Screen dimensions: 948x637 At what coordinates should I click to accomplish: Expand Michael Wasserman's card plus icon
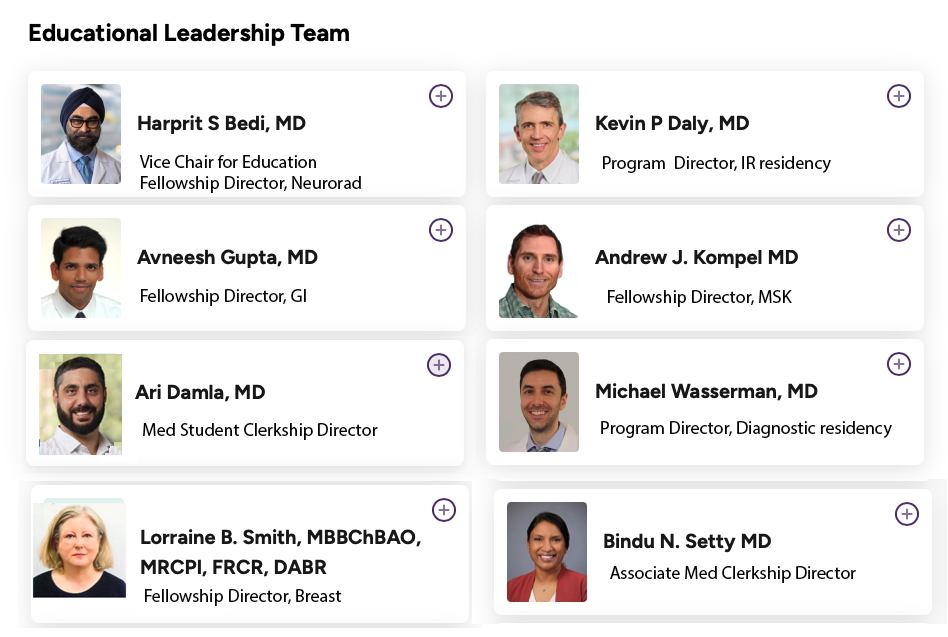coord(899,364)
